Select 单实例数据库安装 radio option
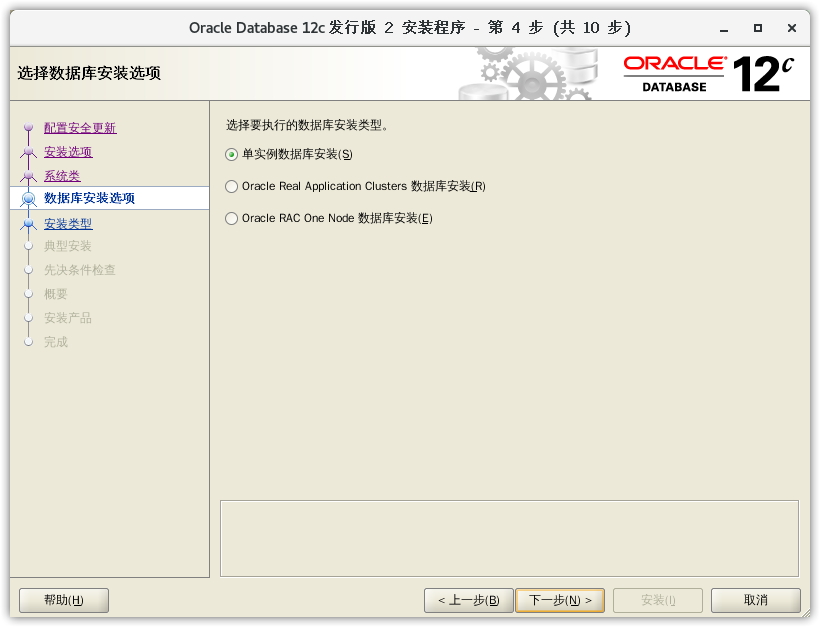 point(232,154)
